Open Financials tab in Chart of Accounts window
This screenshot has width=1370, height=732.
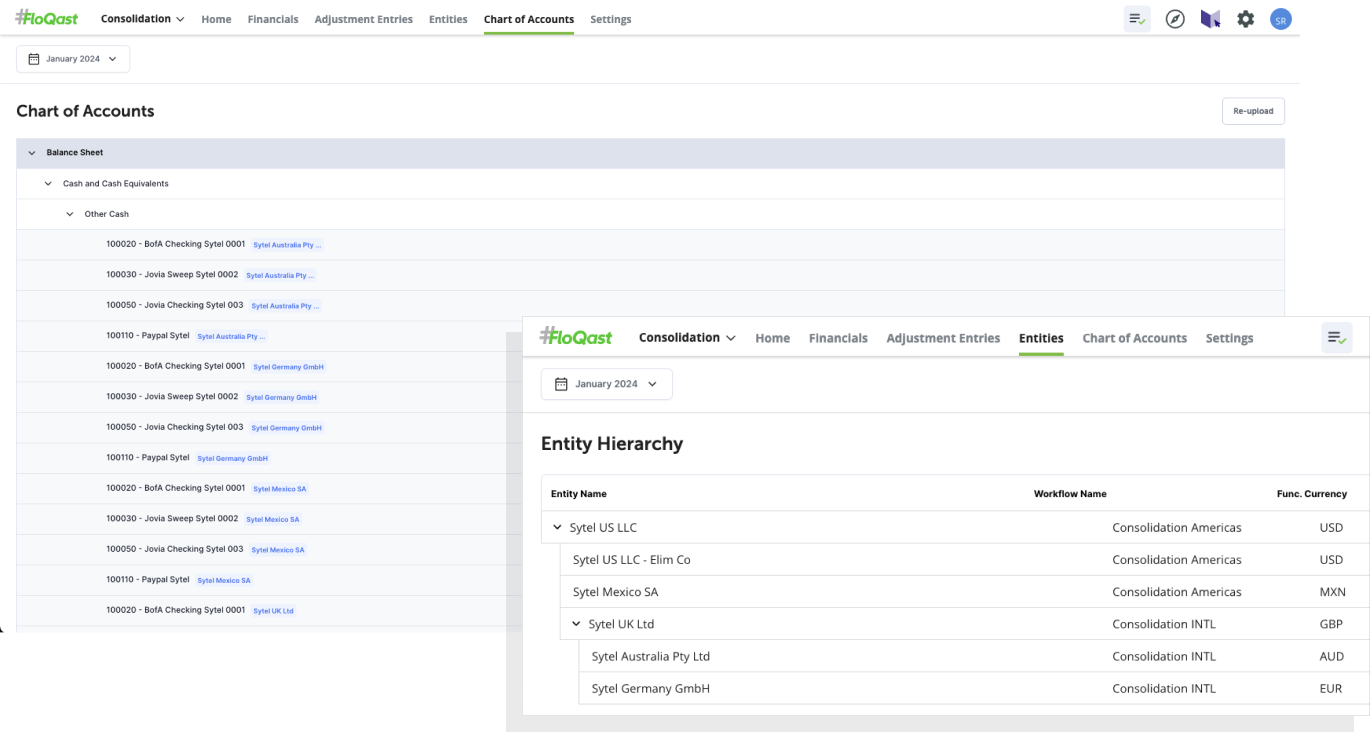coord(273,19)
